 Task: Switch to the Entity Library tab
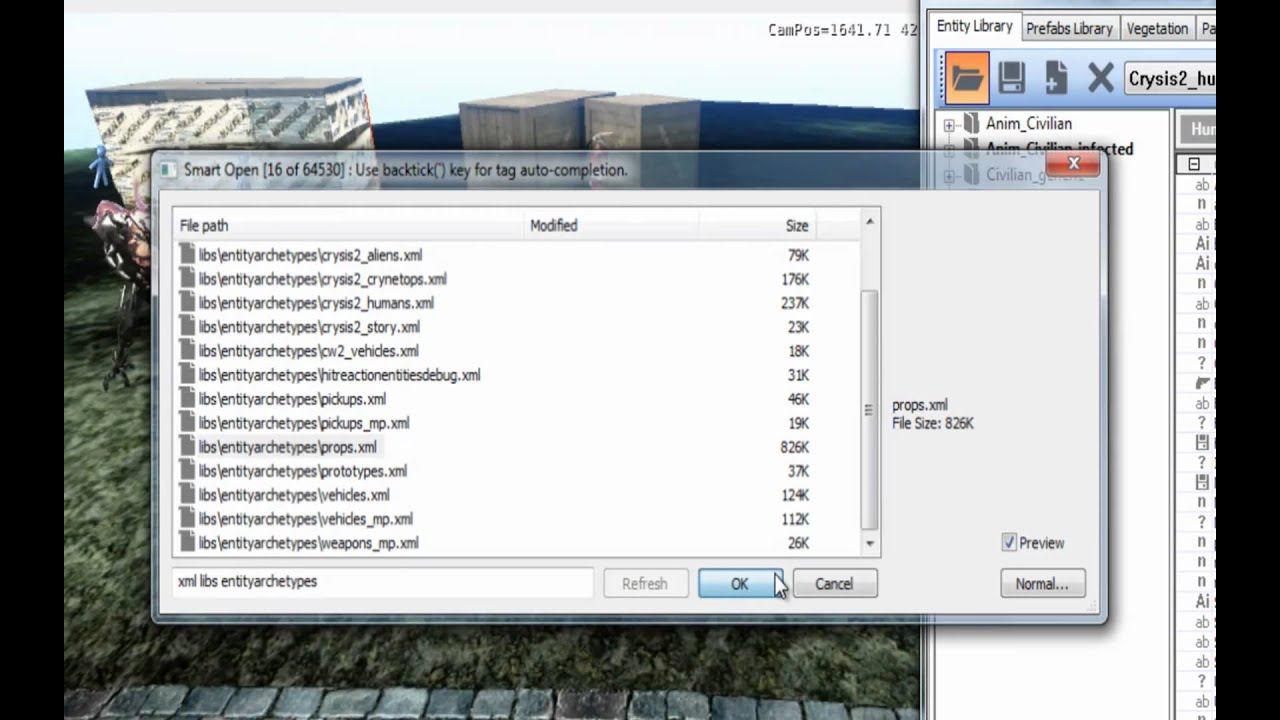pos(974,27)
